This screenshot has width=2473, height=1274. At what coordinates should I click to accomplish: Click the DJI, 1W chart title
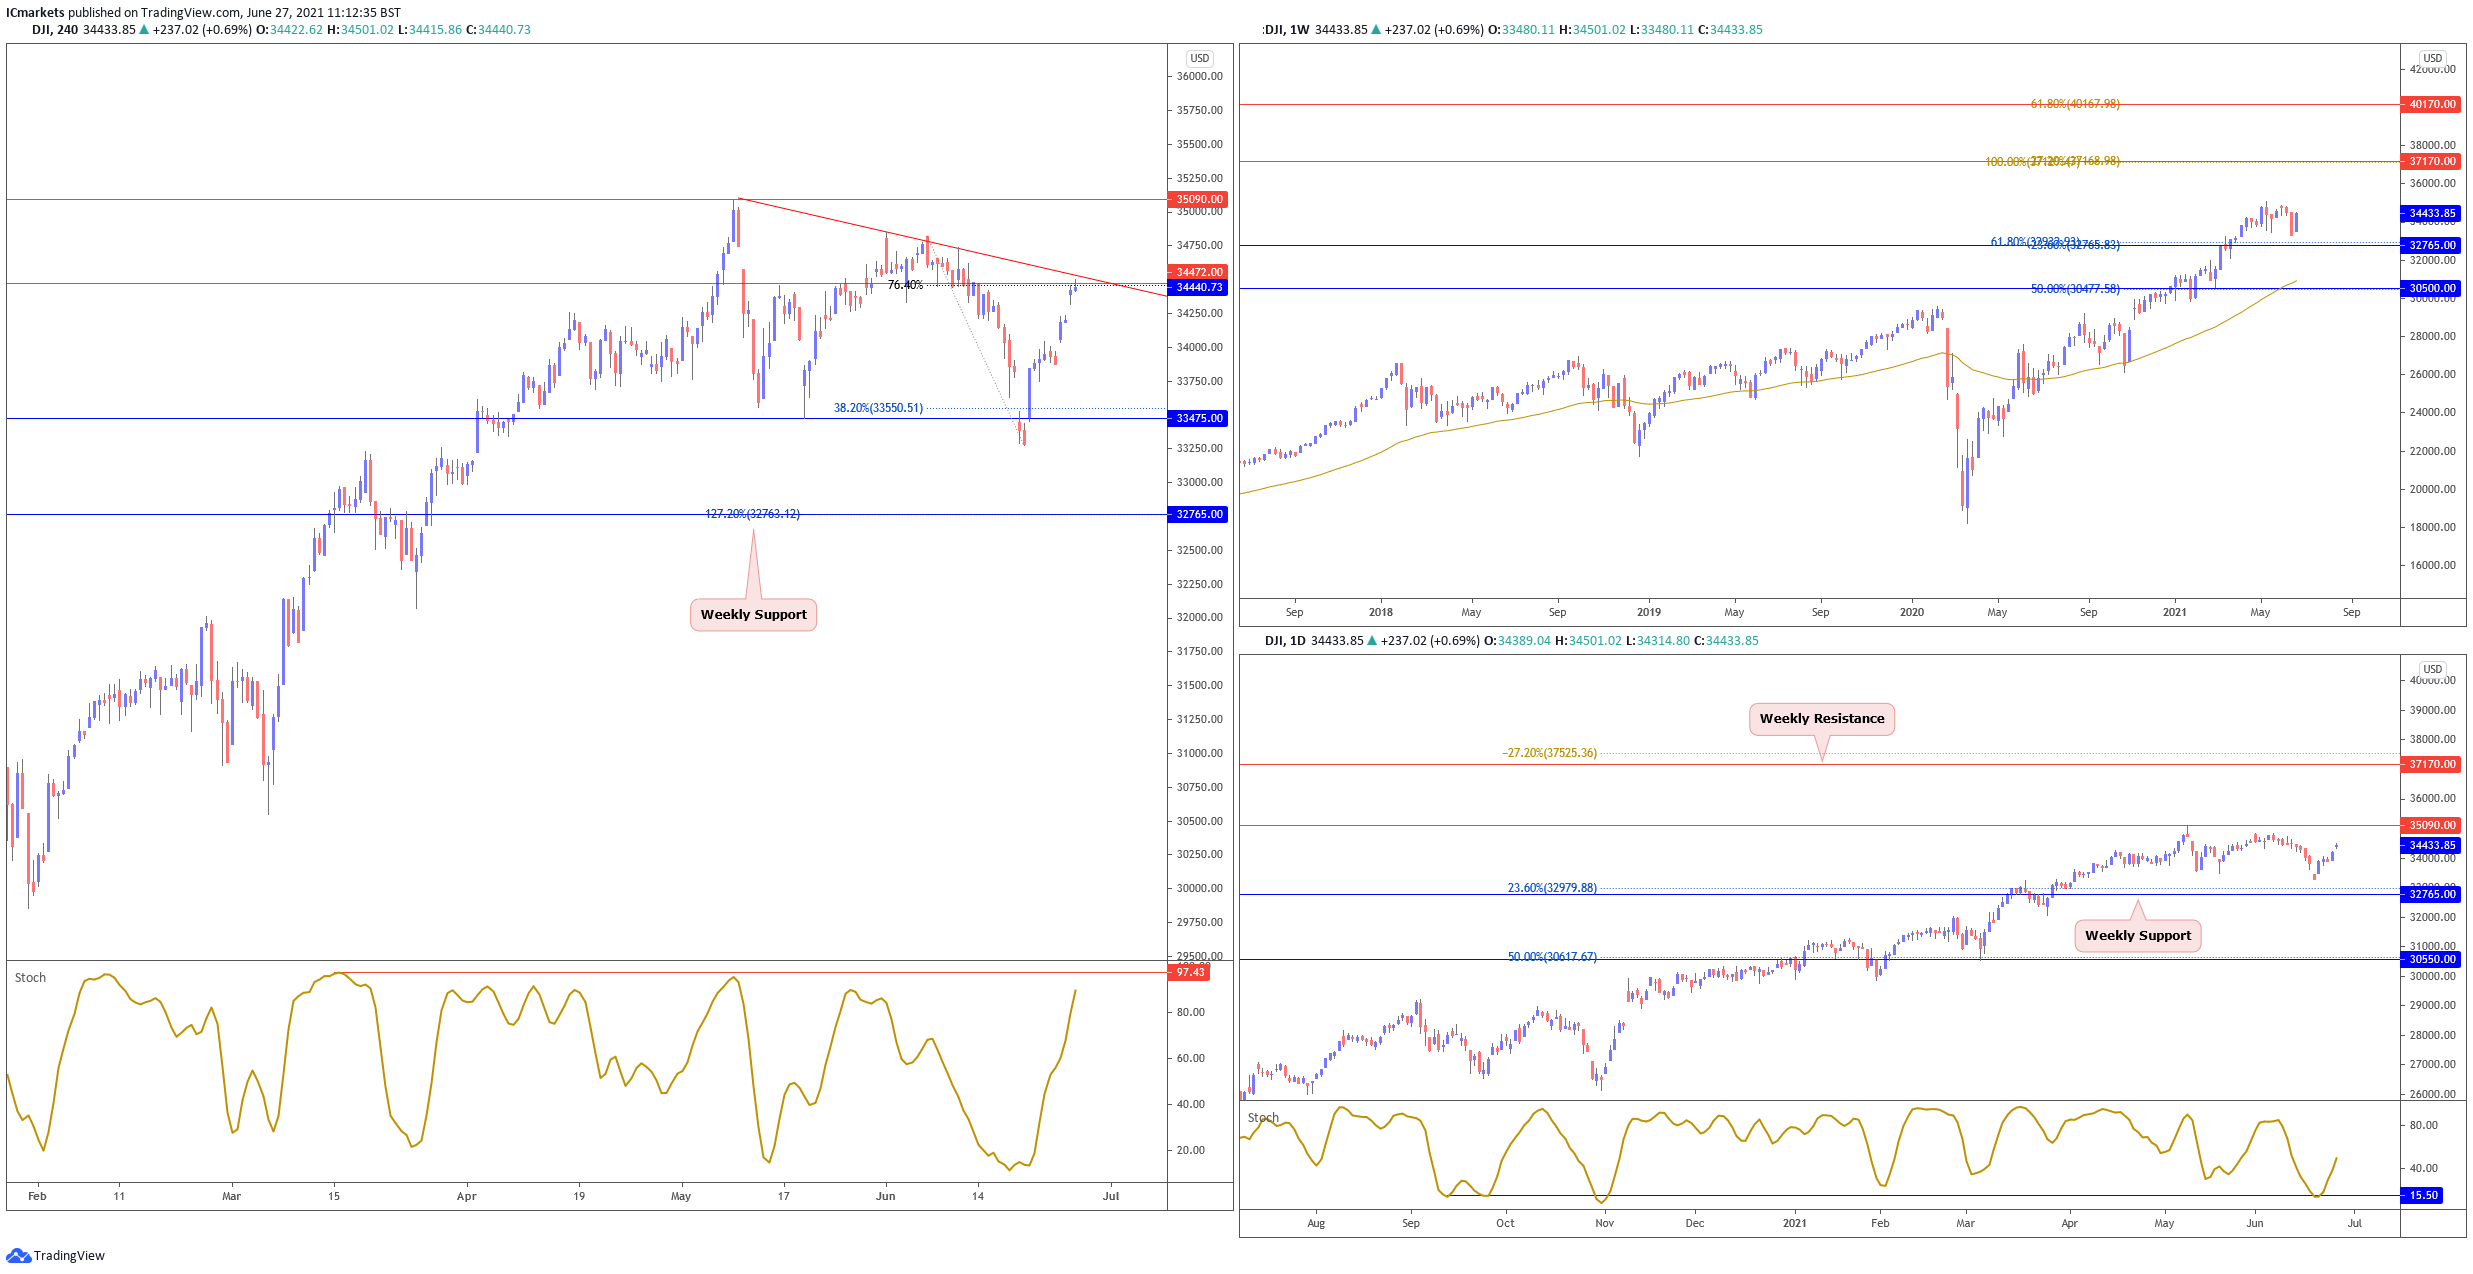click(1286, 30)
